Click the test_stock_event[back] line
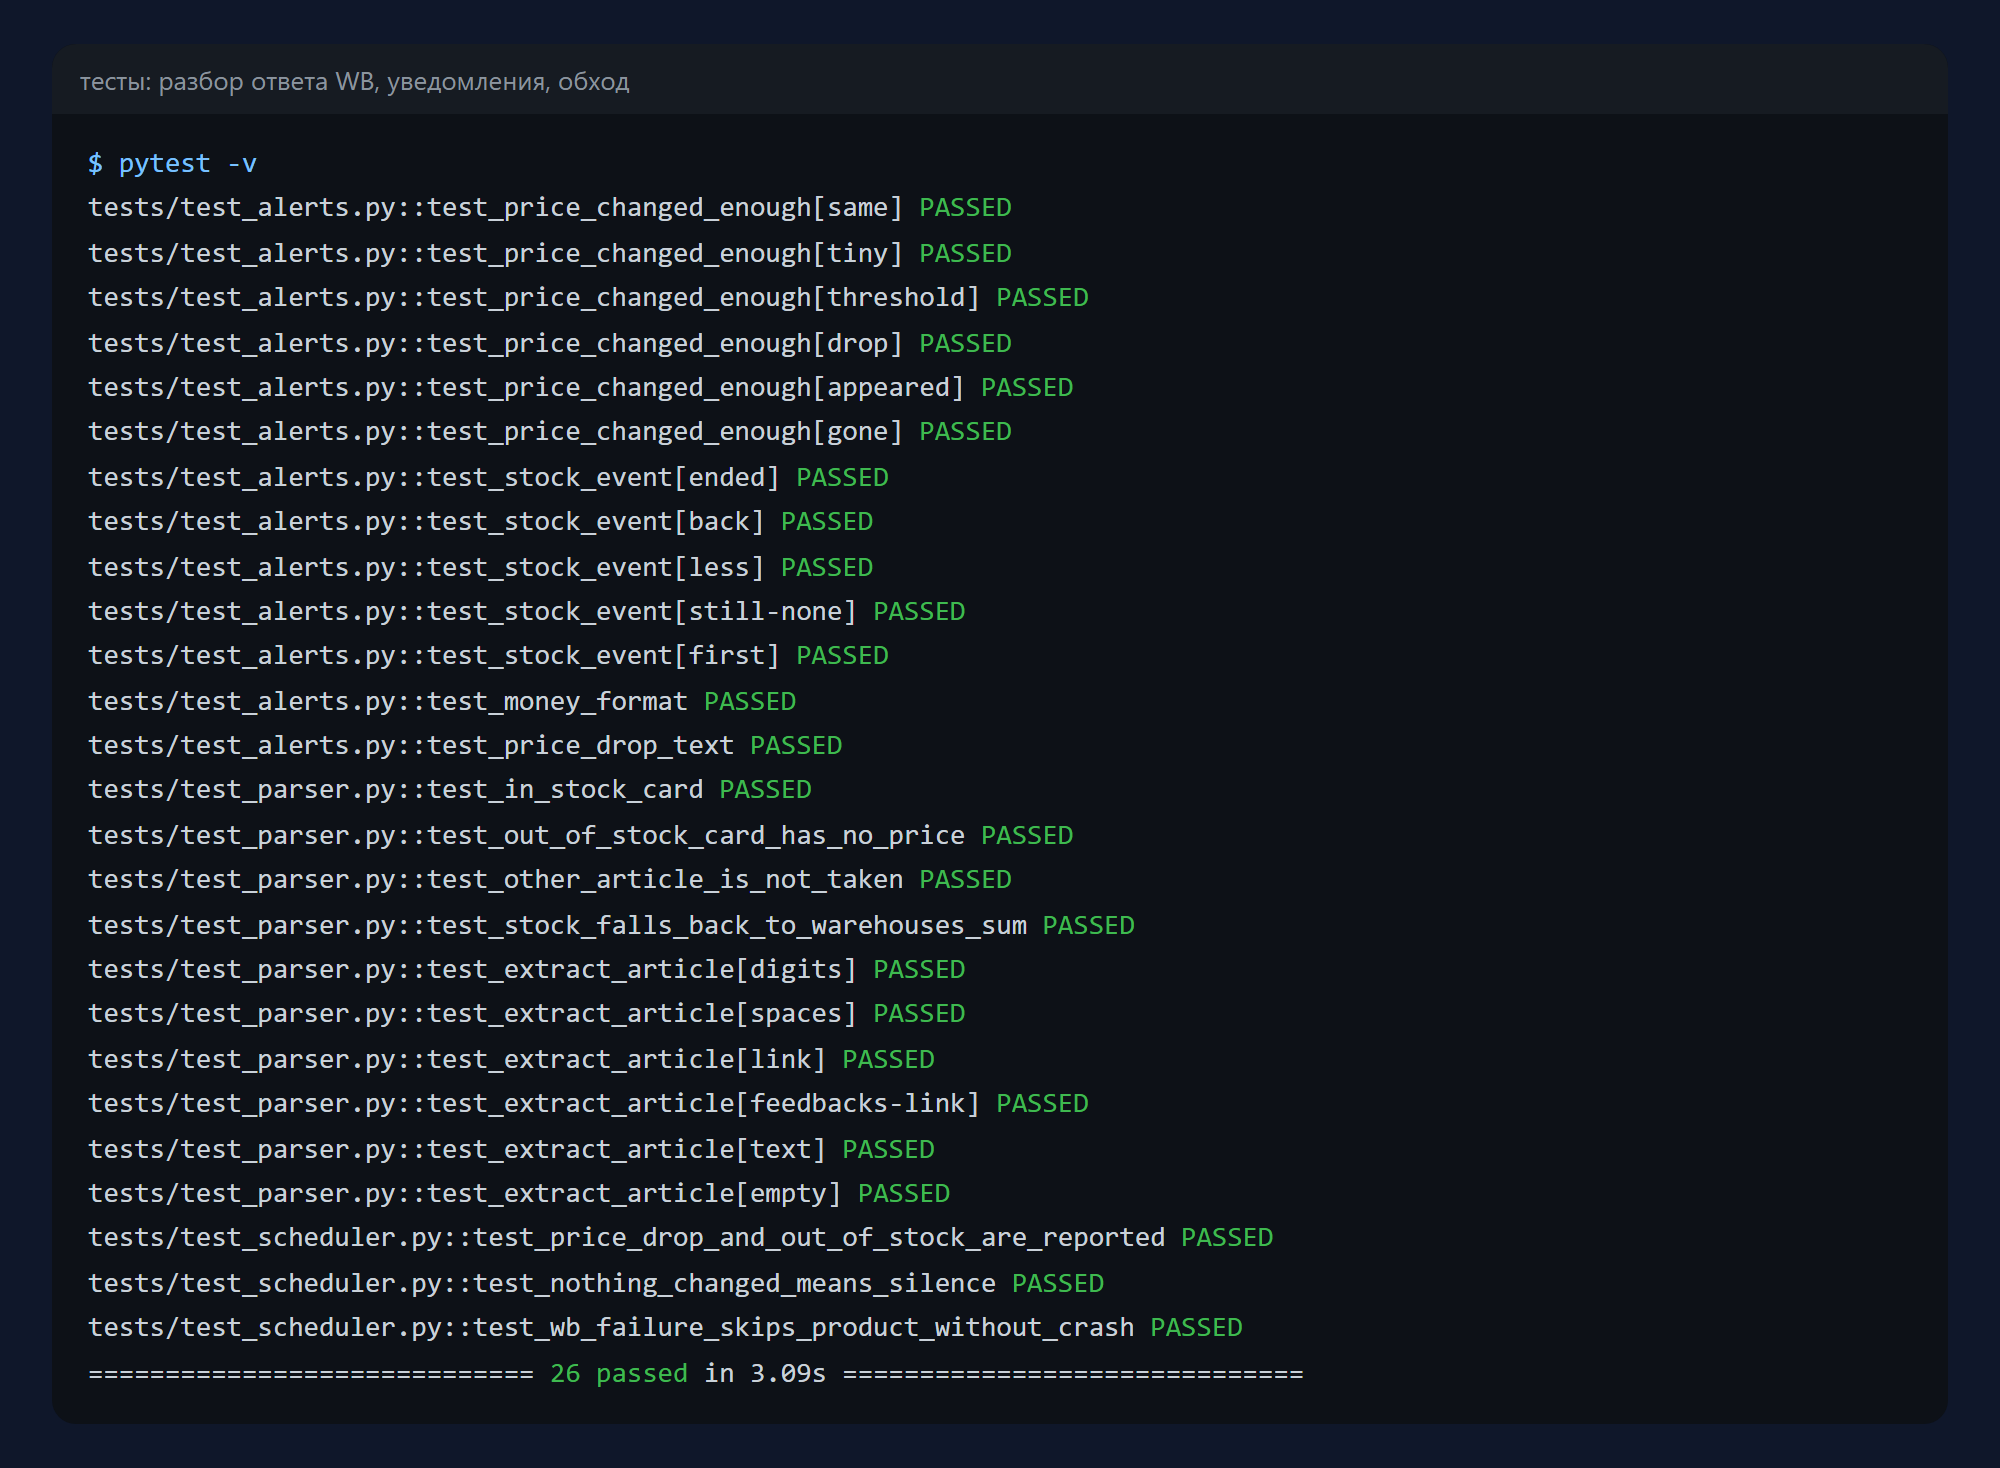 click(481, 522)
